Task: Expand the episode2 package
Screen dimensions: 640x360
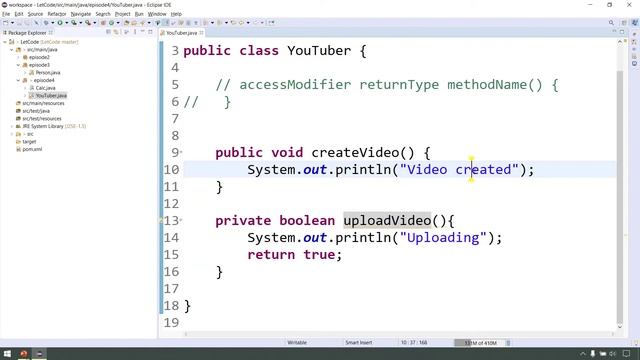Action: tap(18, 57)
